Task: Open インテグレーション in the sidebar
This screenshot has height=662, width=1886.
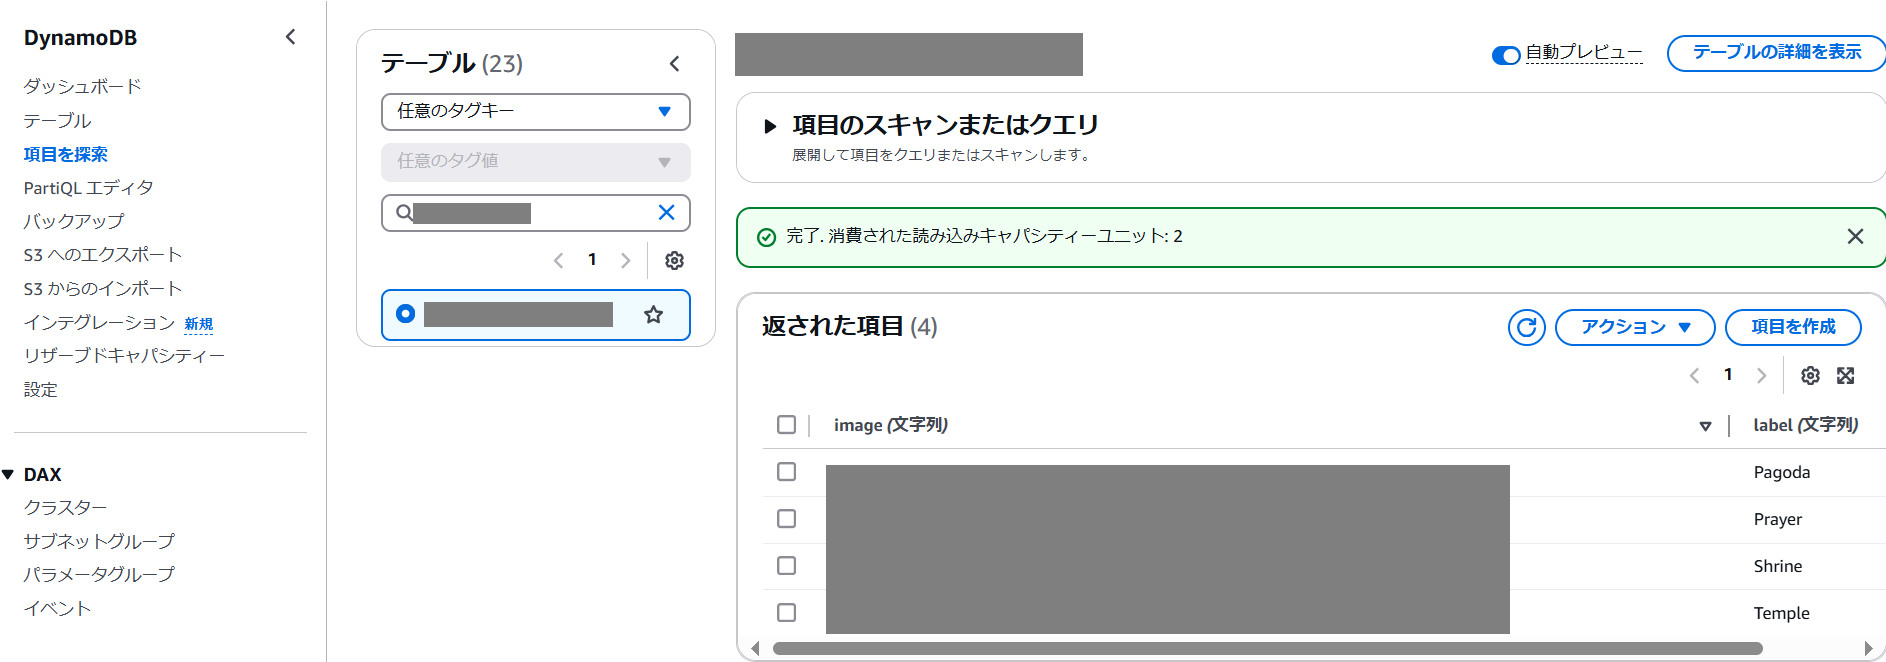Action: click(x=99, y=322)
